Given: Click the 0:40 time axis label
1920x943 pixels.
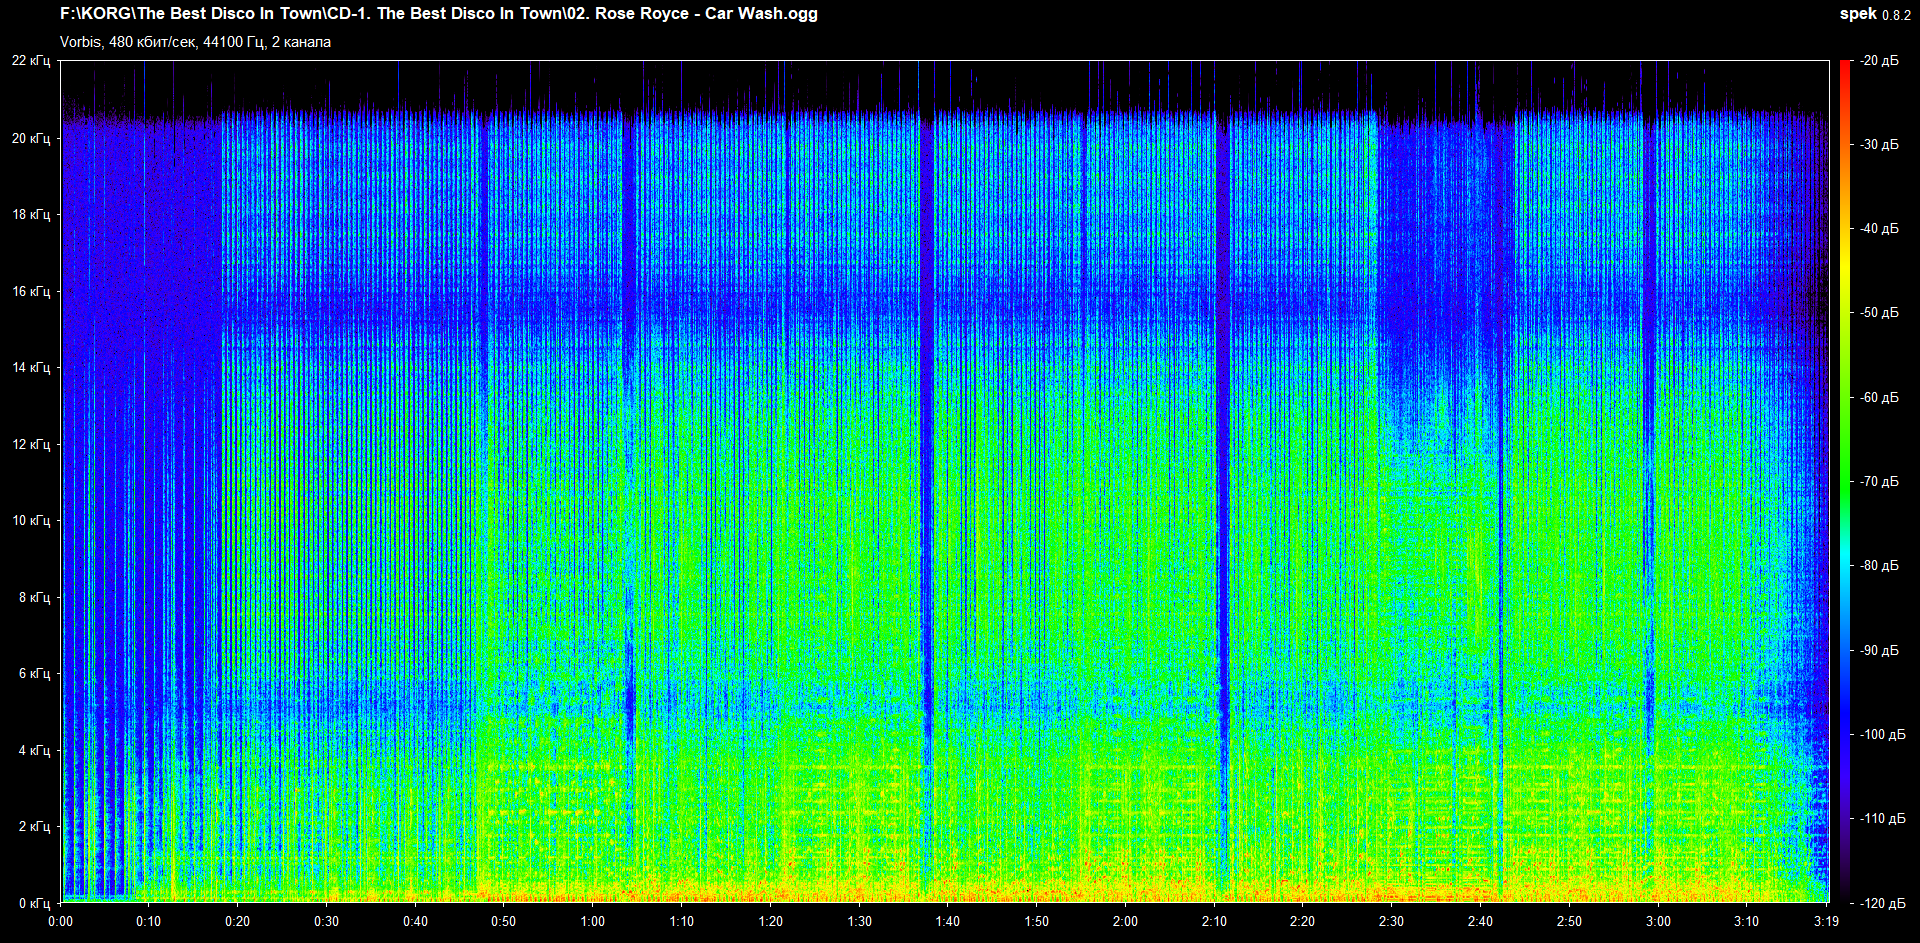Looking at the screenshot, I should pyautogui.click(x=415, y=921).
